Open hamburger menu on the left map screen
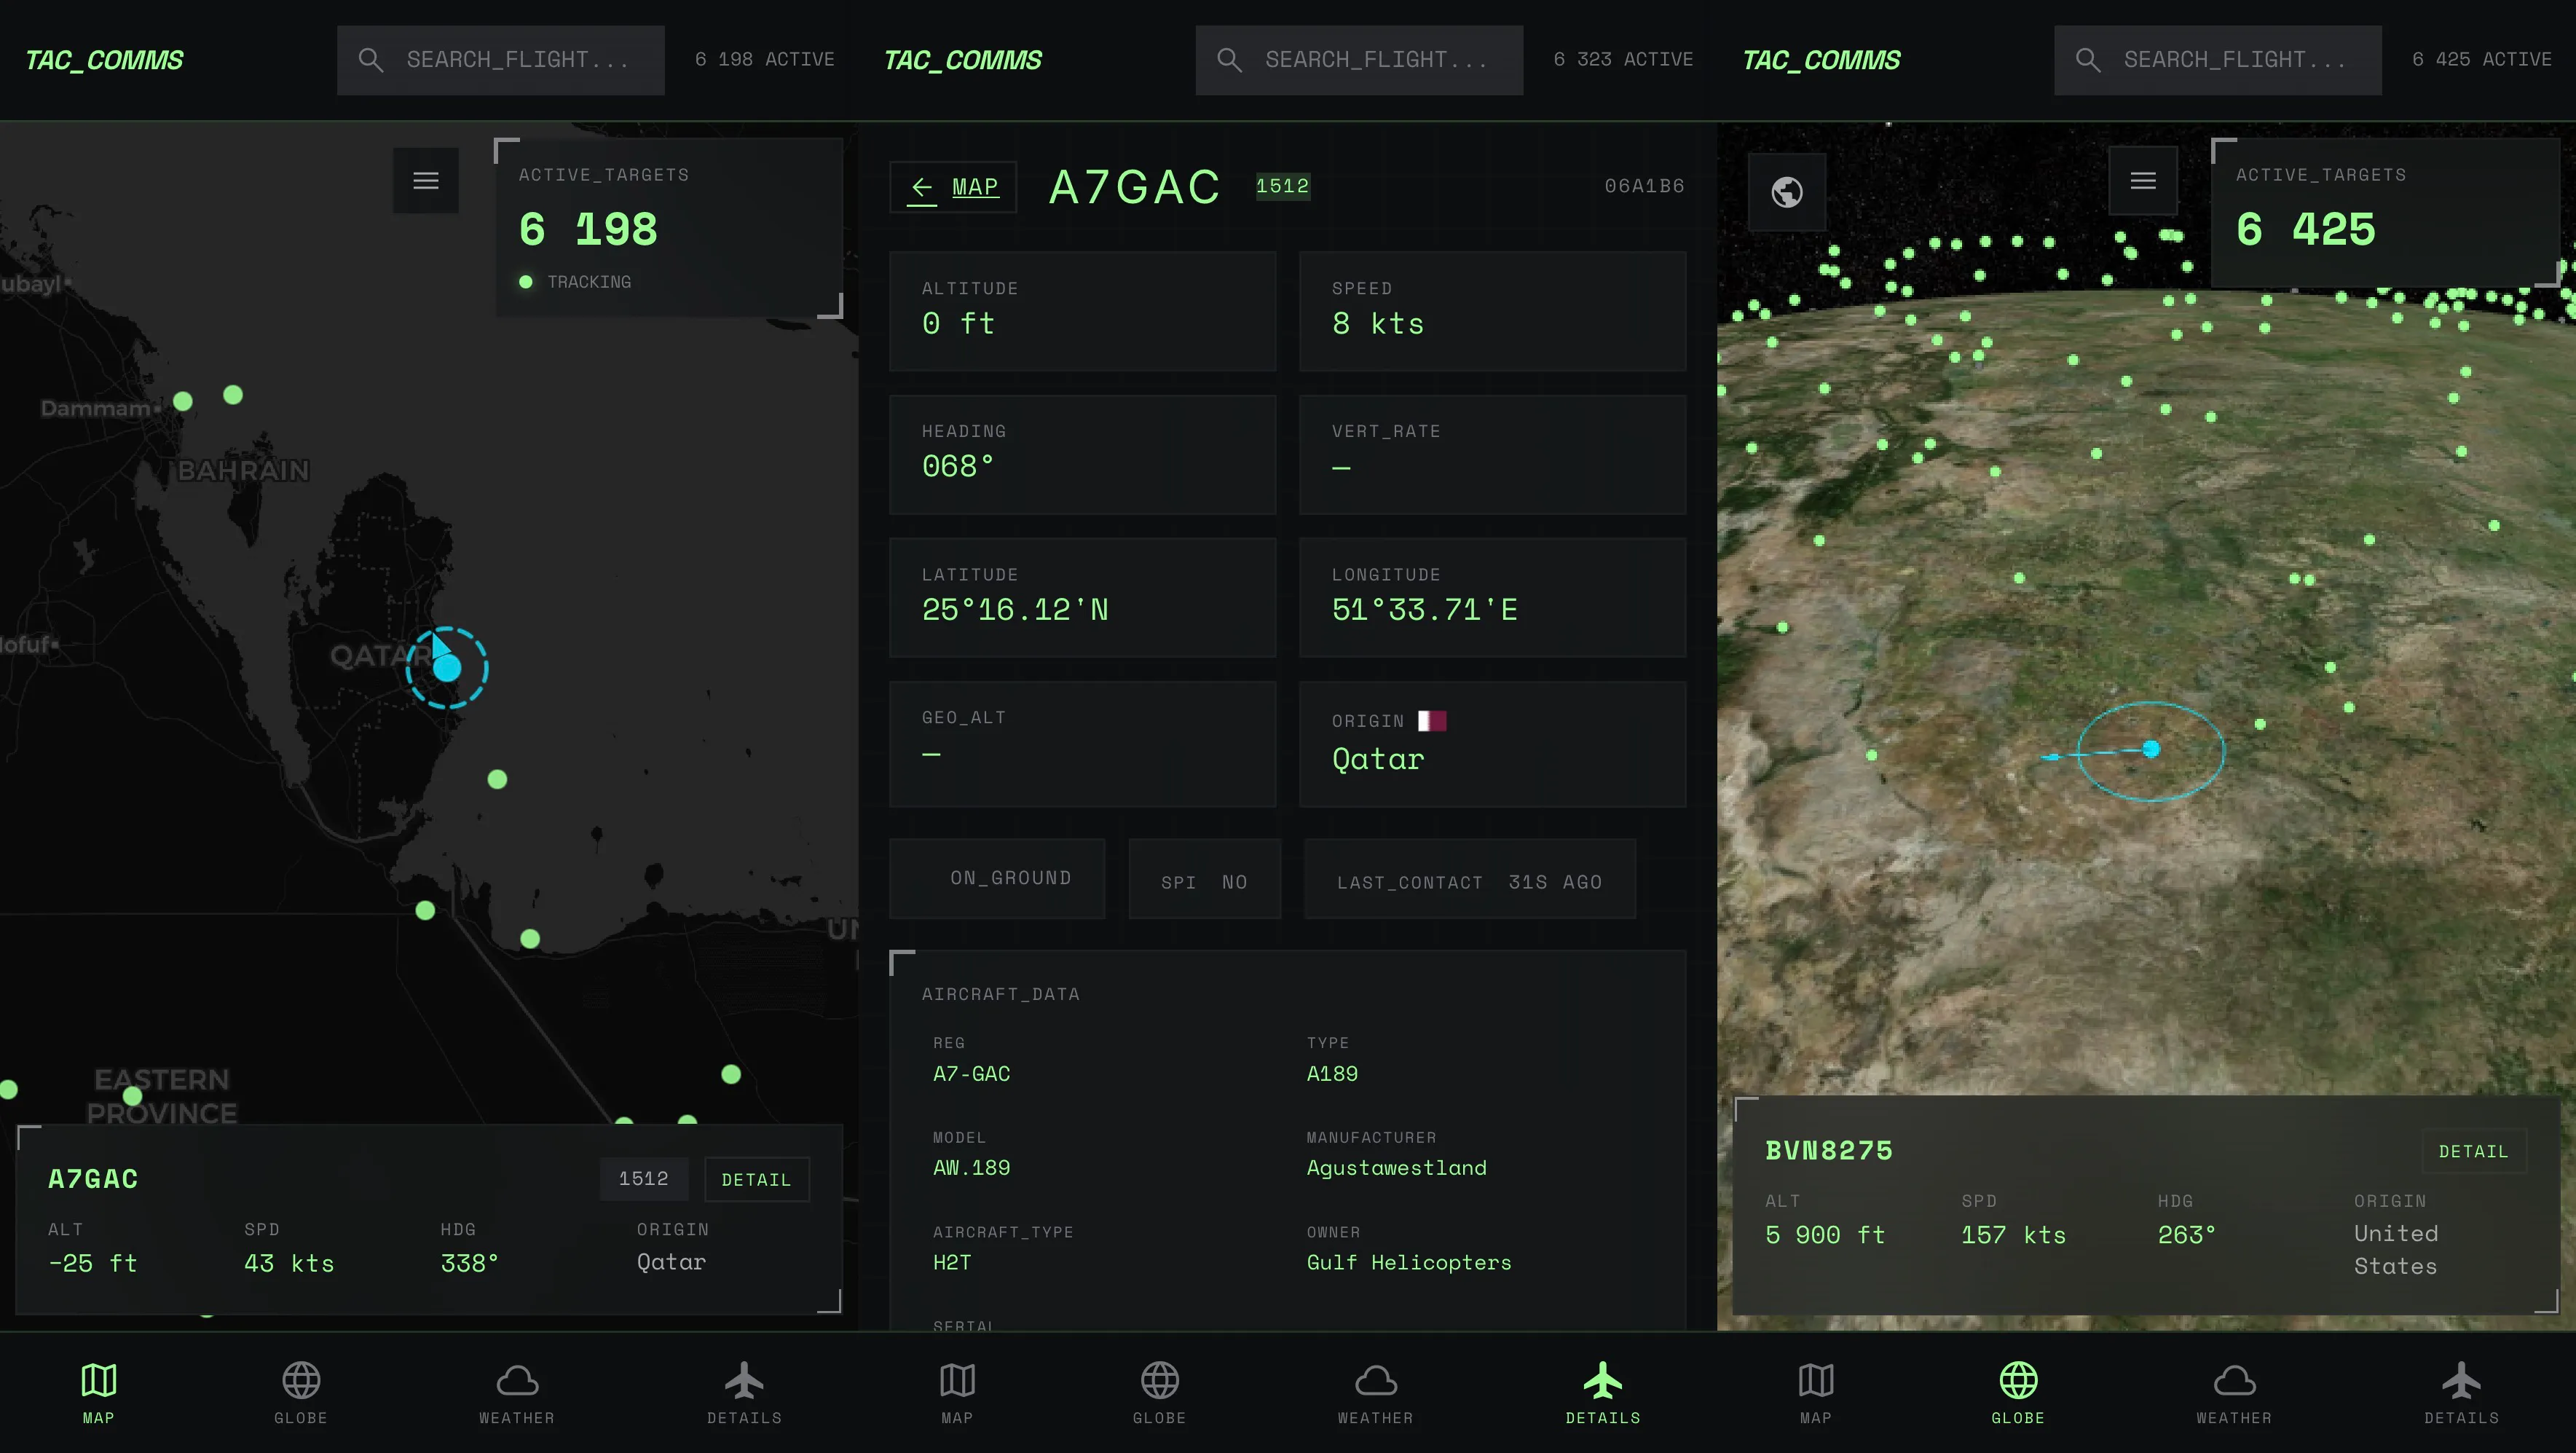The image size is (2576, 1453). [x=426, y=180]
